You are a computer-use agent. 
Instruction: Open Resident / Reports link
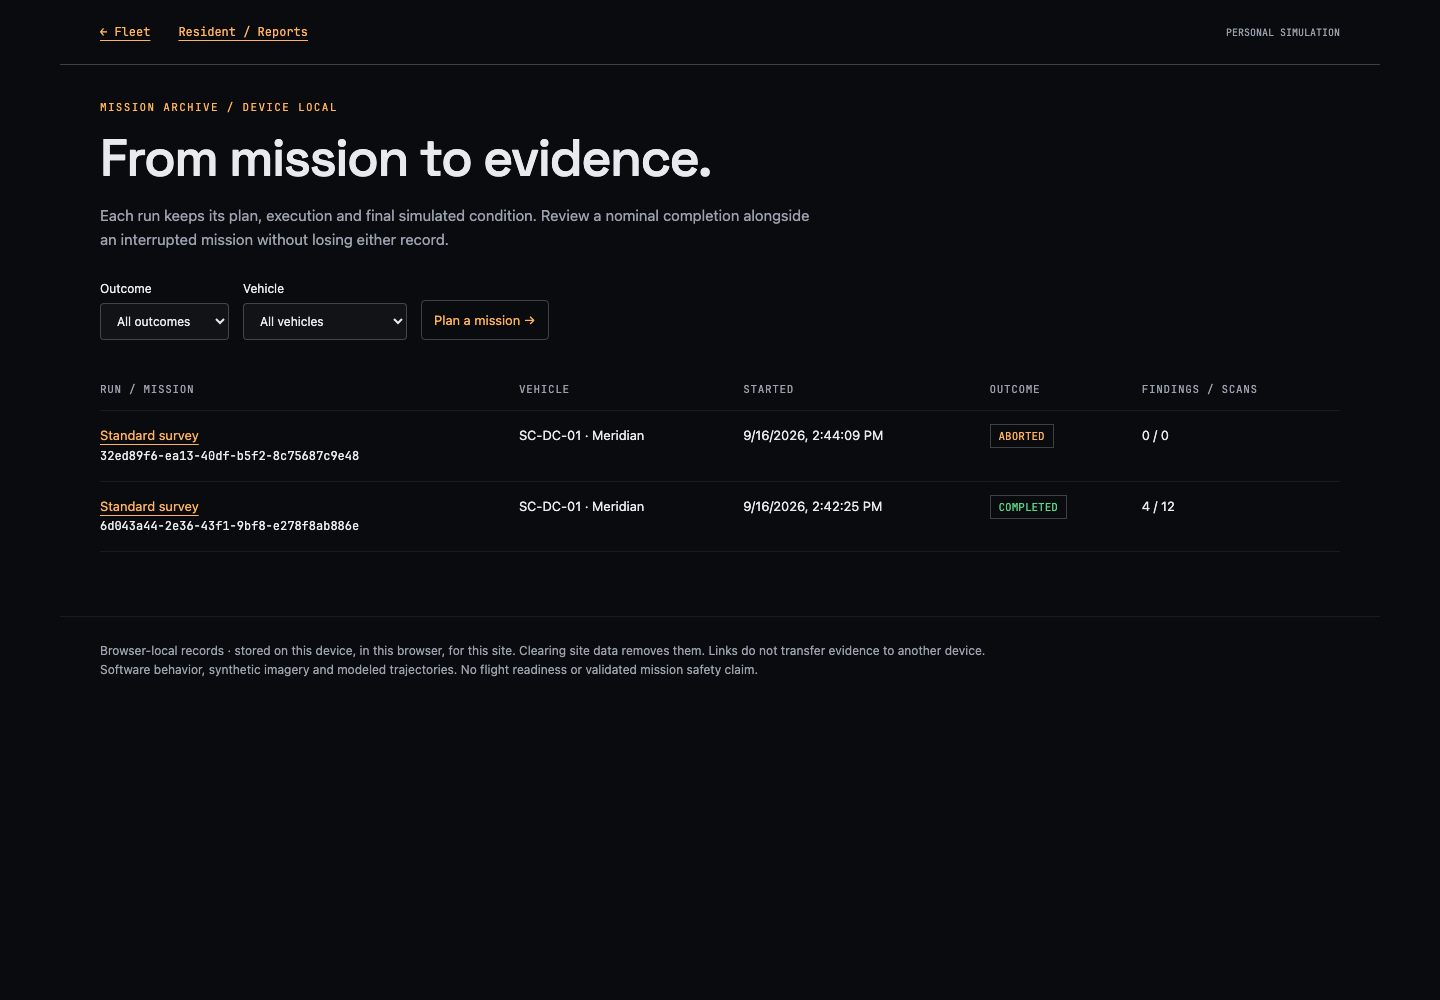coord(243,32)
